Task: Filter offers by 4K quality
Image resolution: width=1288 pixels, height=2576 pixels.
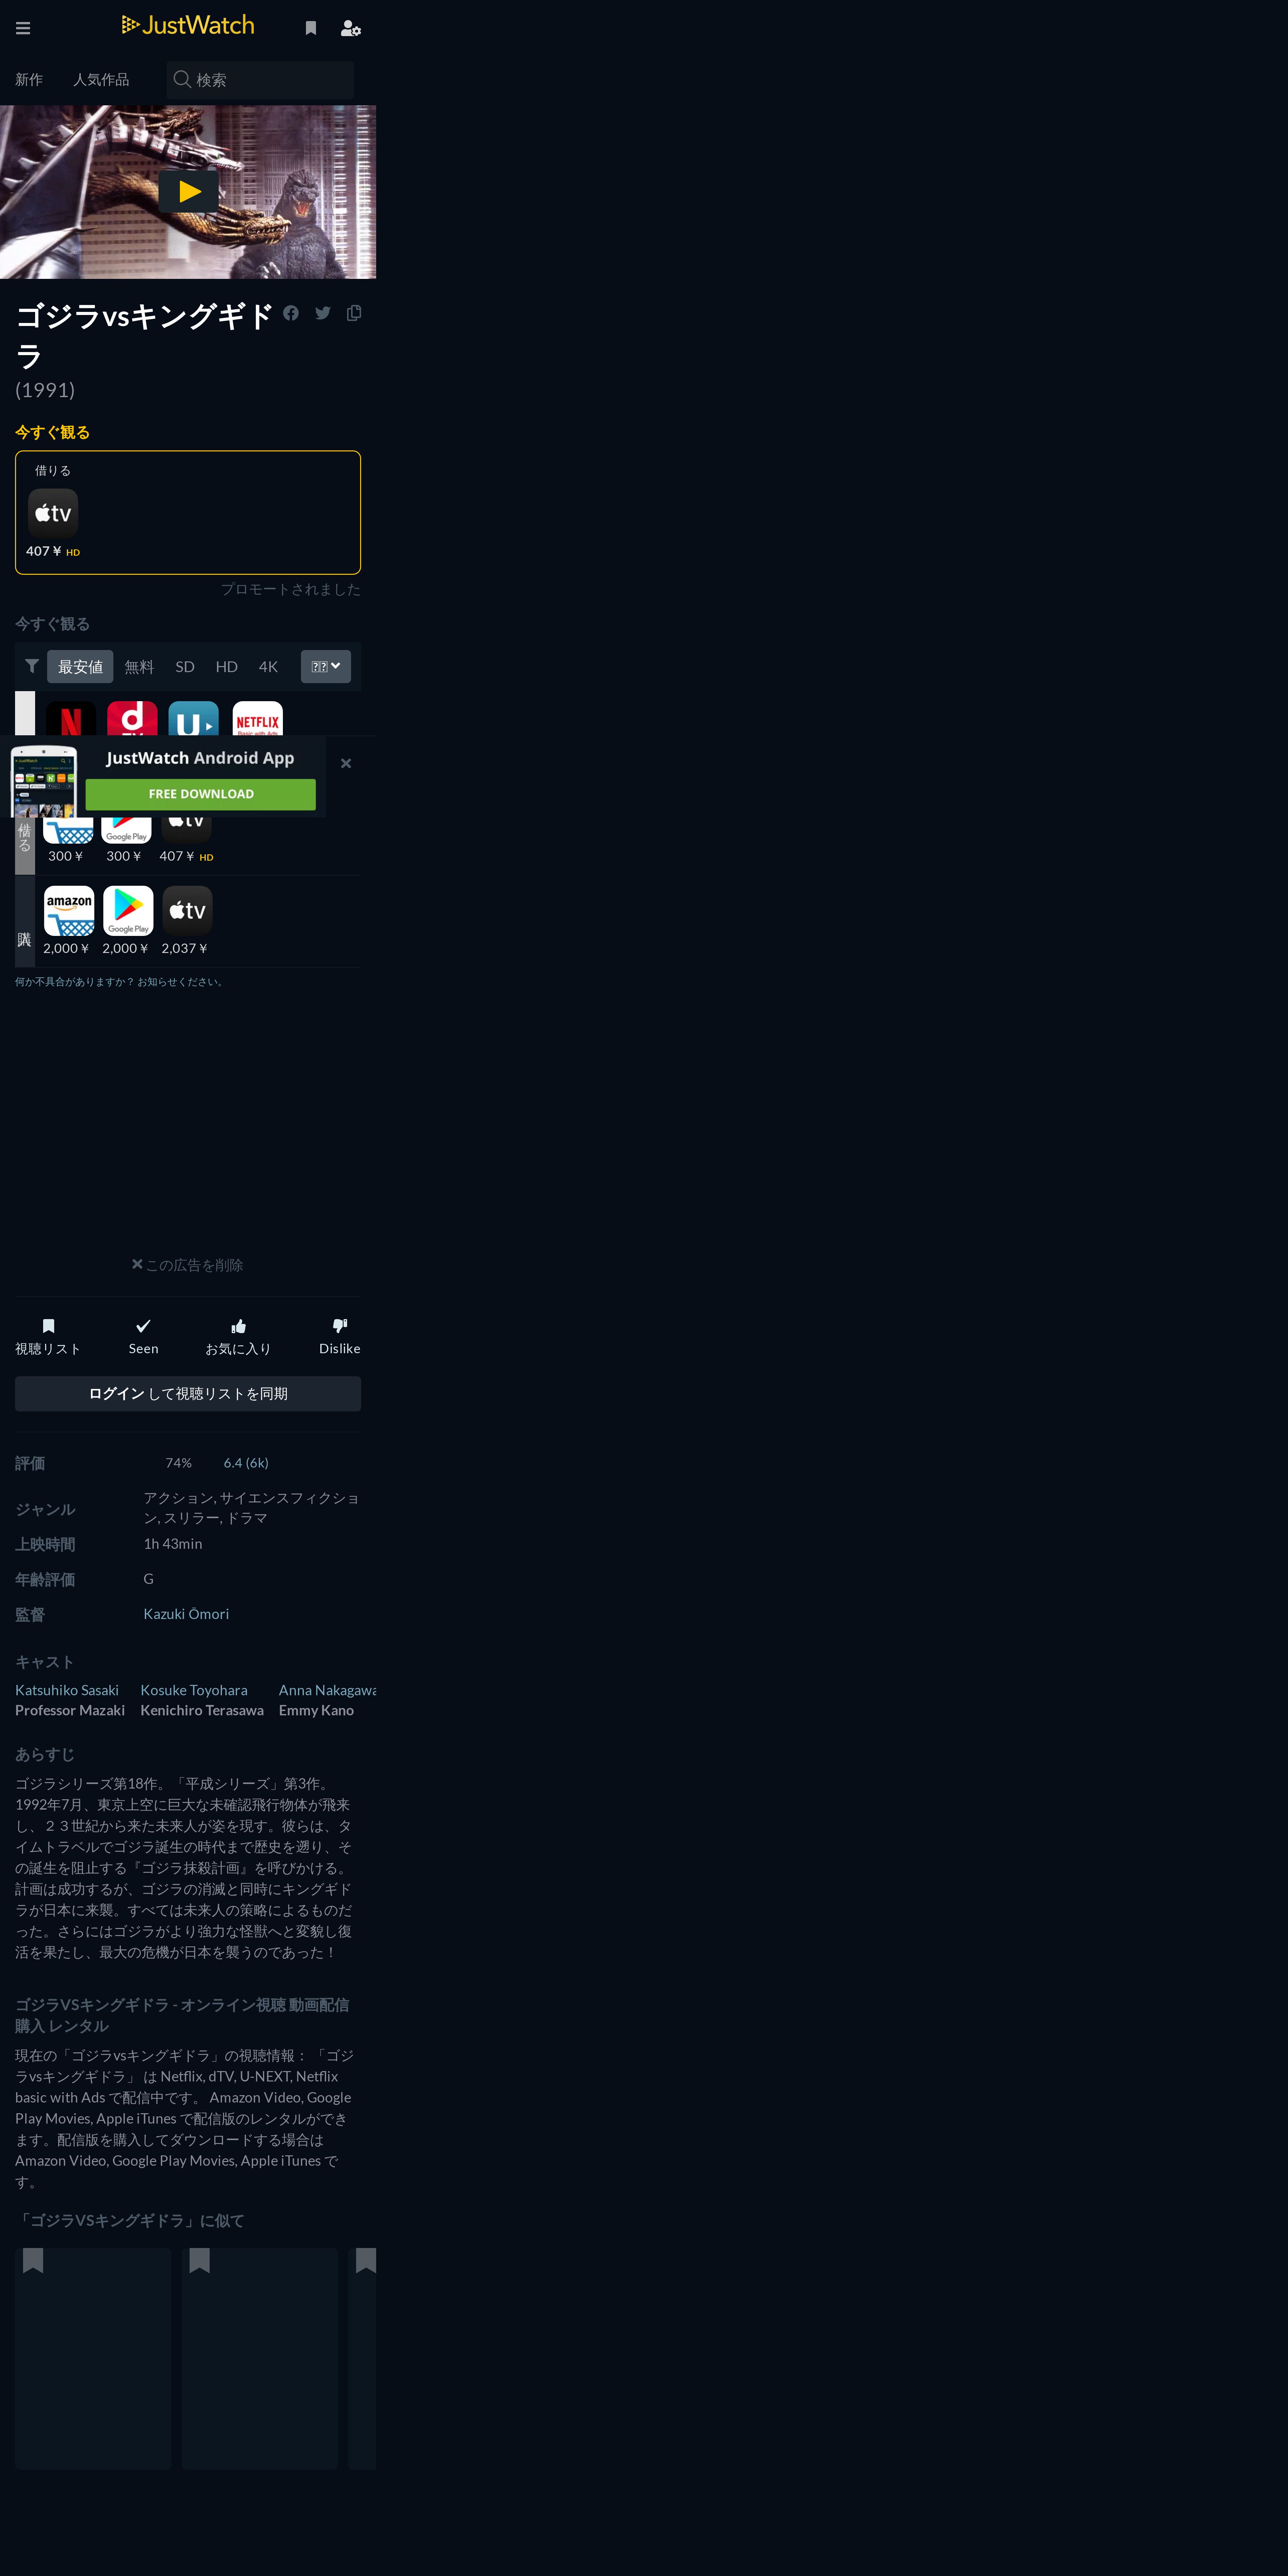Action: pyautogui.click(x=268, y=667)
